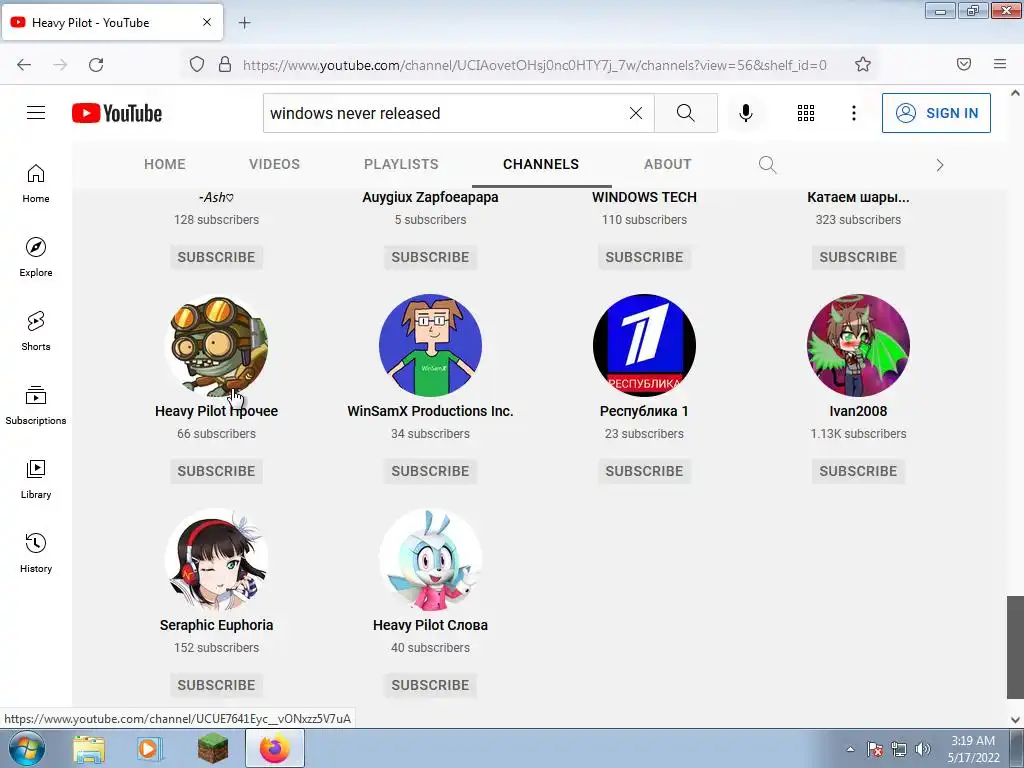The height and width of the screenshot is (768, 1024).
Task: Subscribe to Ivan2008
Action: (x=858, y=471)
